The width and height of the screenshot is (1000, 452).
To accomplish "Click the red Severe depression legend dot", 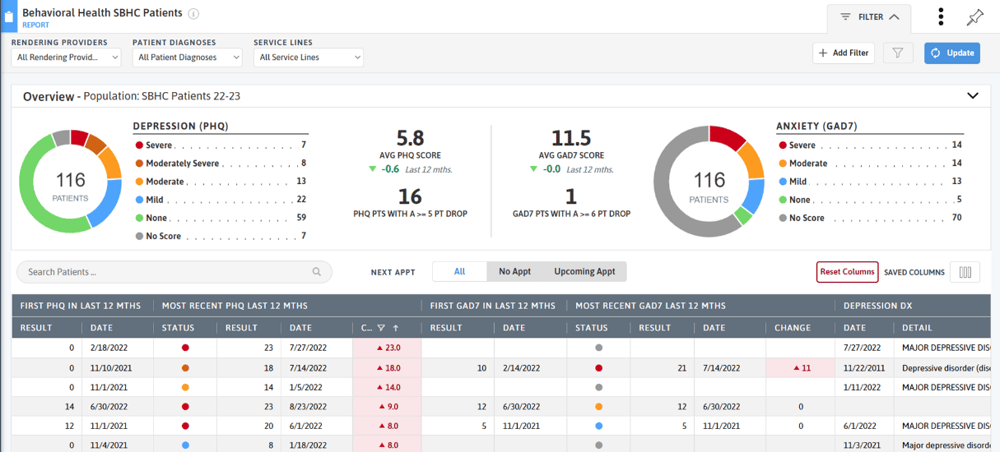I will [138, 145].
